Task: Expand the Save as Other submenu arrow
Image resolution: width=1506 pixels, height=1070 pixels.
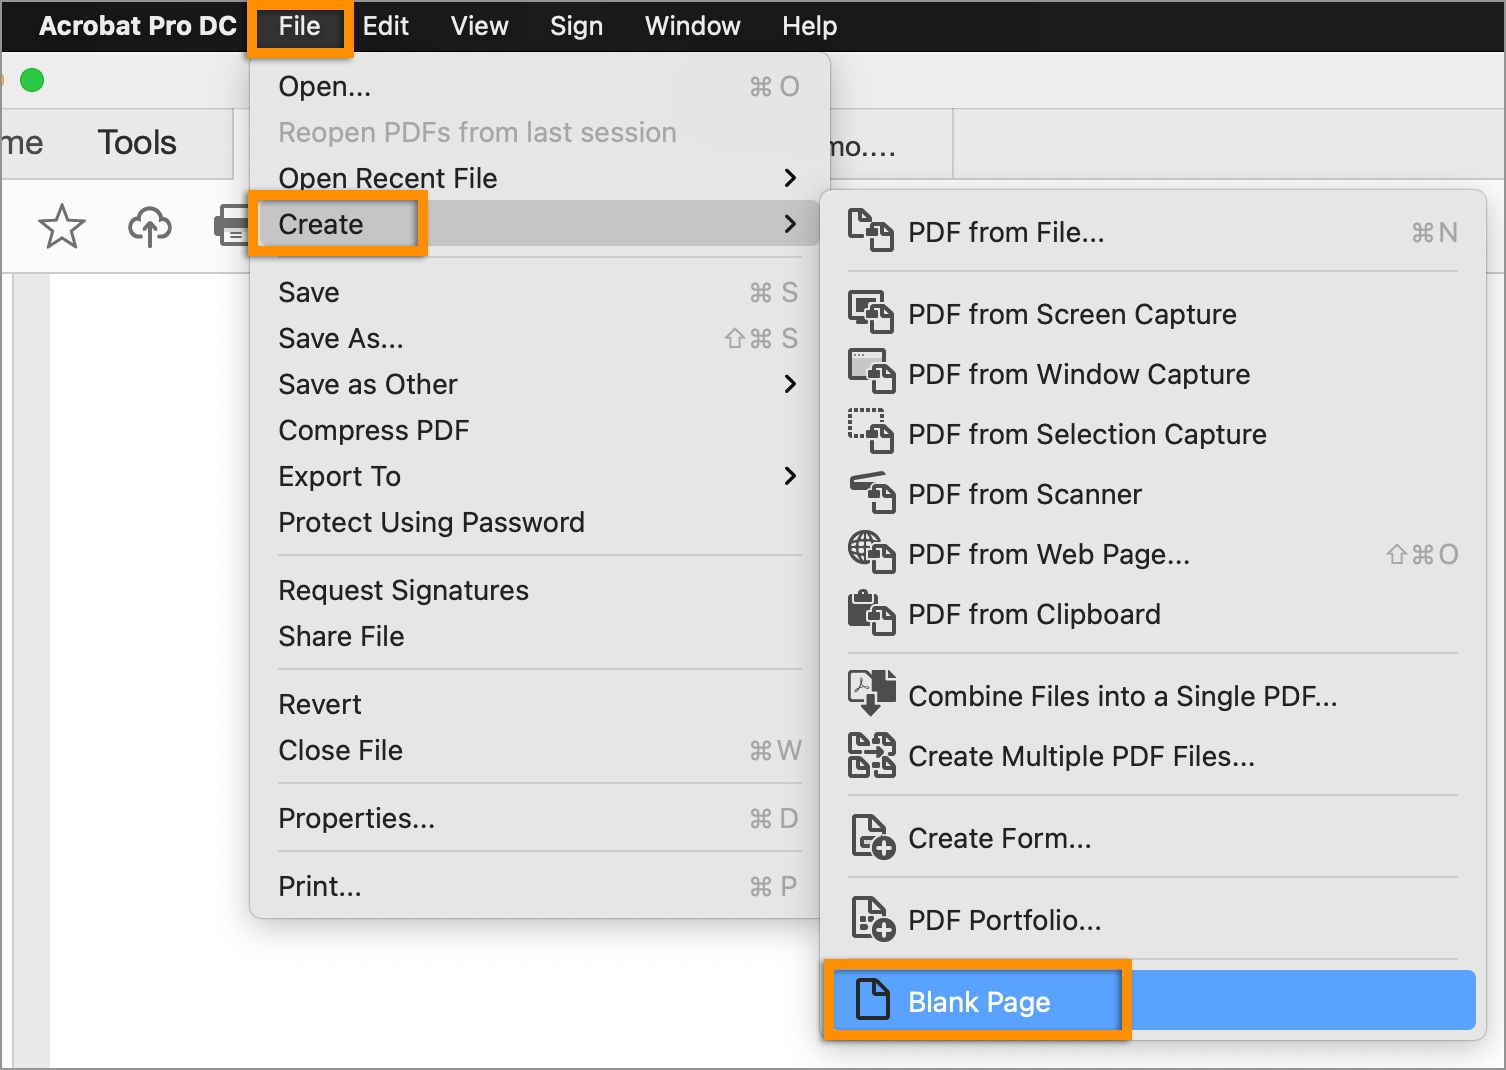Action: point(790,384)
